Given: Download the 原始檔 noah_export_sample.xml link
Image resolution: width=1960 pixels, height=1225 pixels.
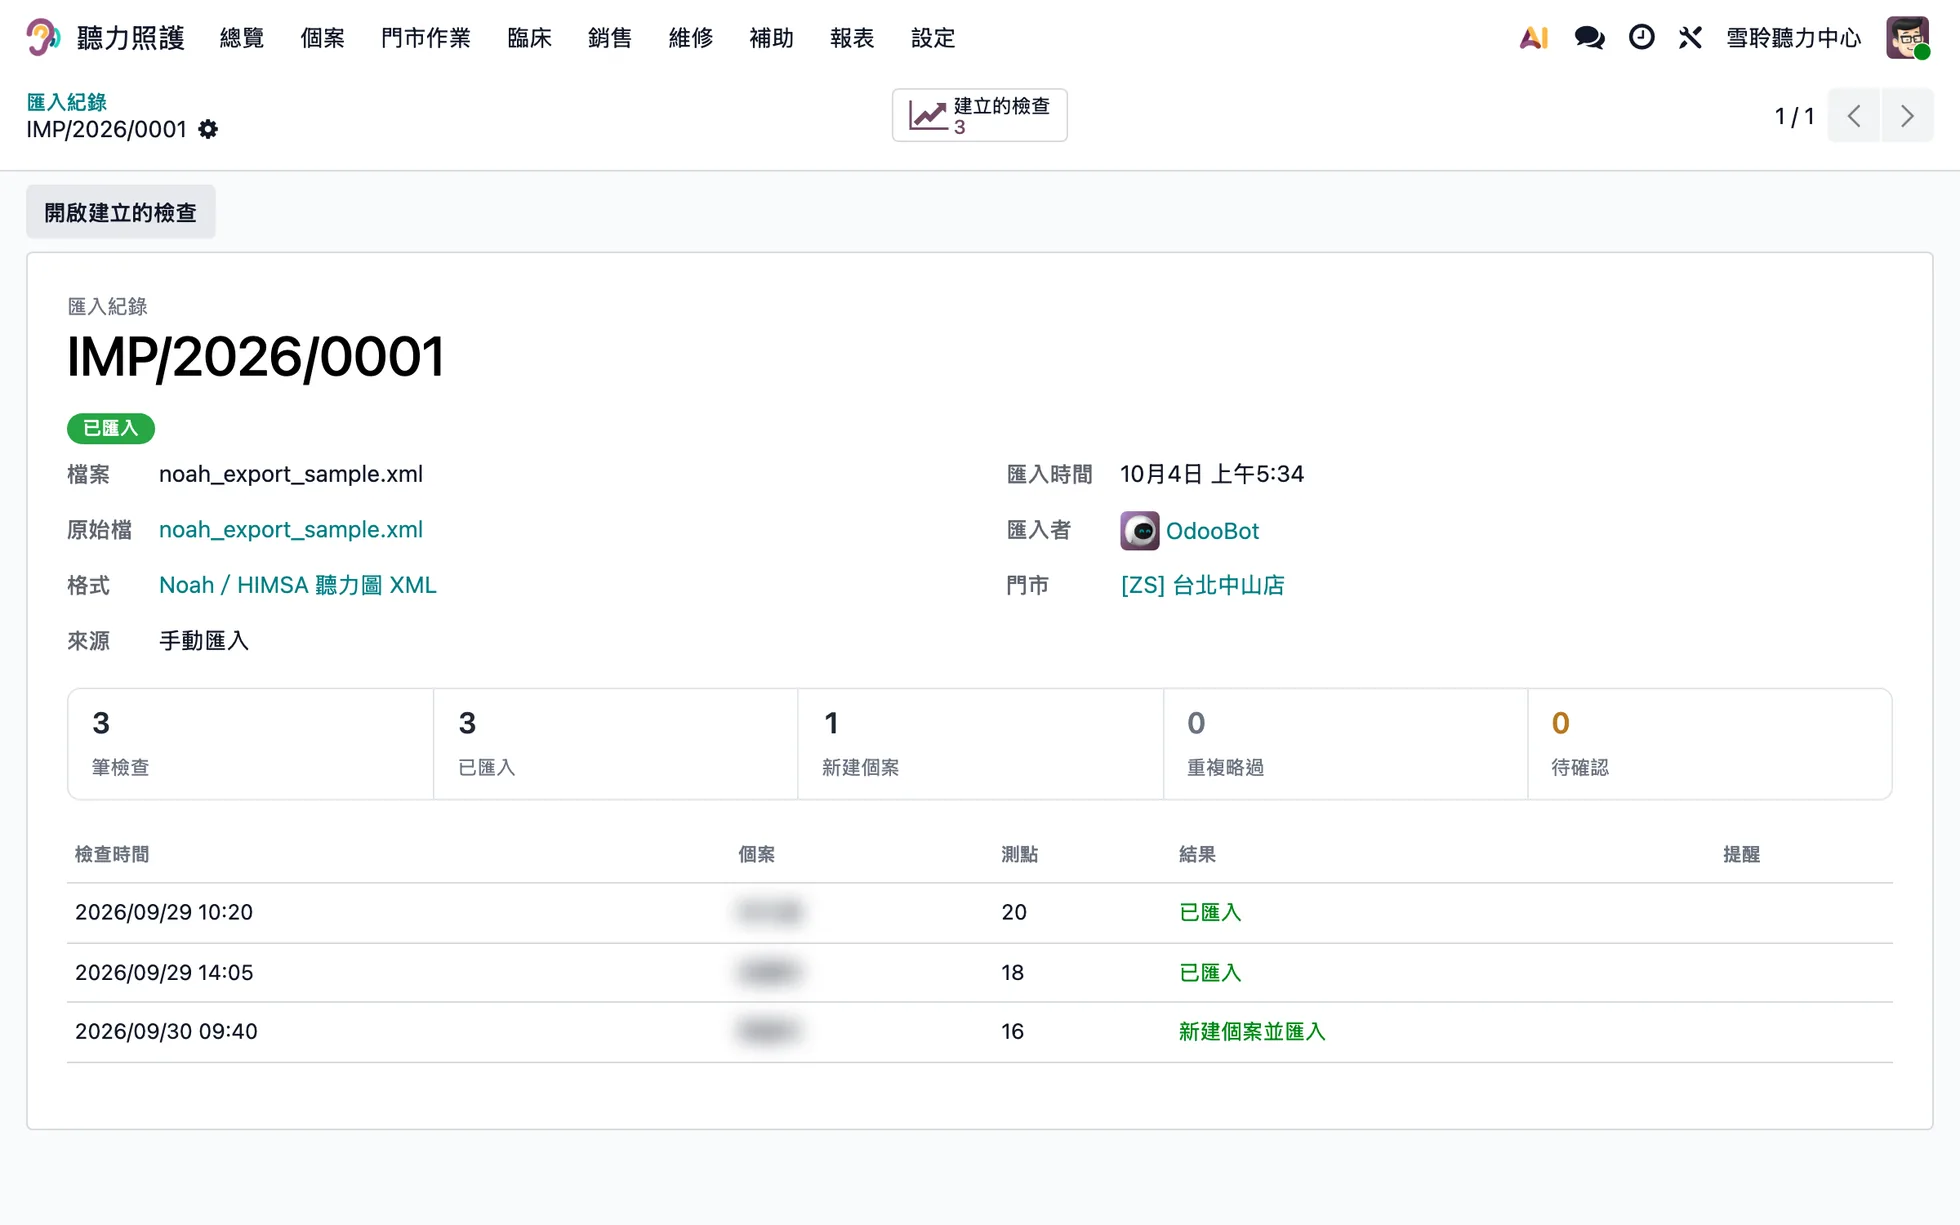Looking at the screenshot, I should click(x=291, y=530).
